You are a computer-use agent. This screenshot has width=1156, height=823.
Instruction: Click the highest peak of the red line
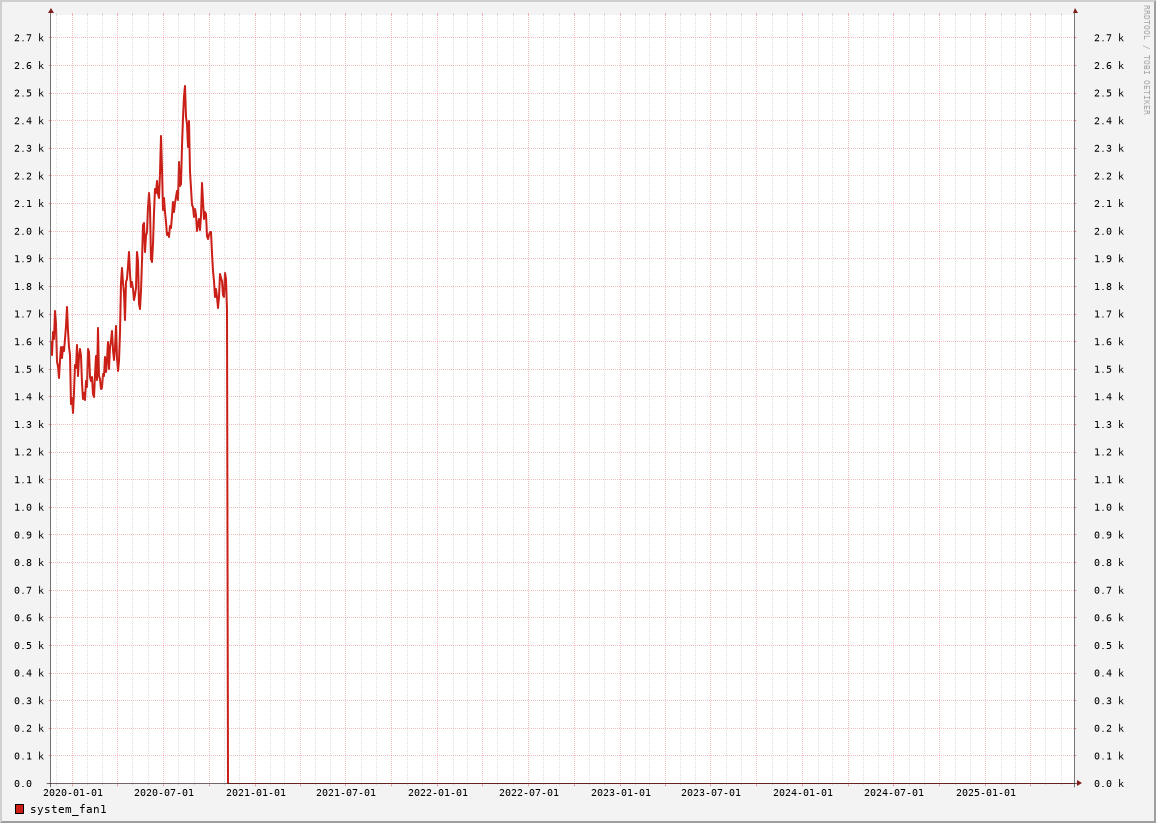point(185,87)
